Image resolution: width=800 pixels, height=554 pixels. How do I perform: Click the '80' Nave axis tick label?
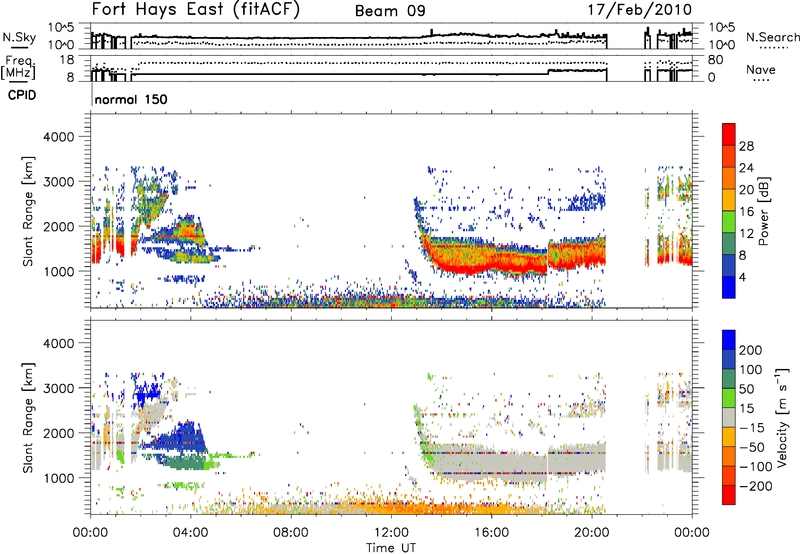point(715,60)
